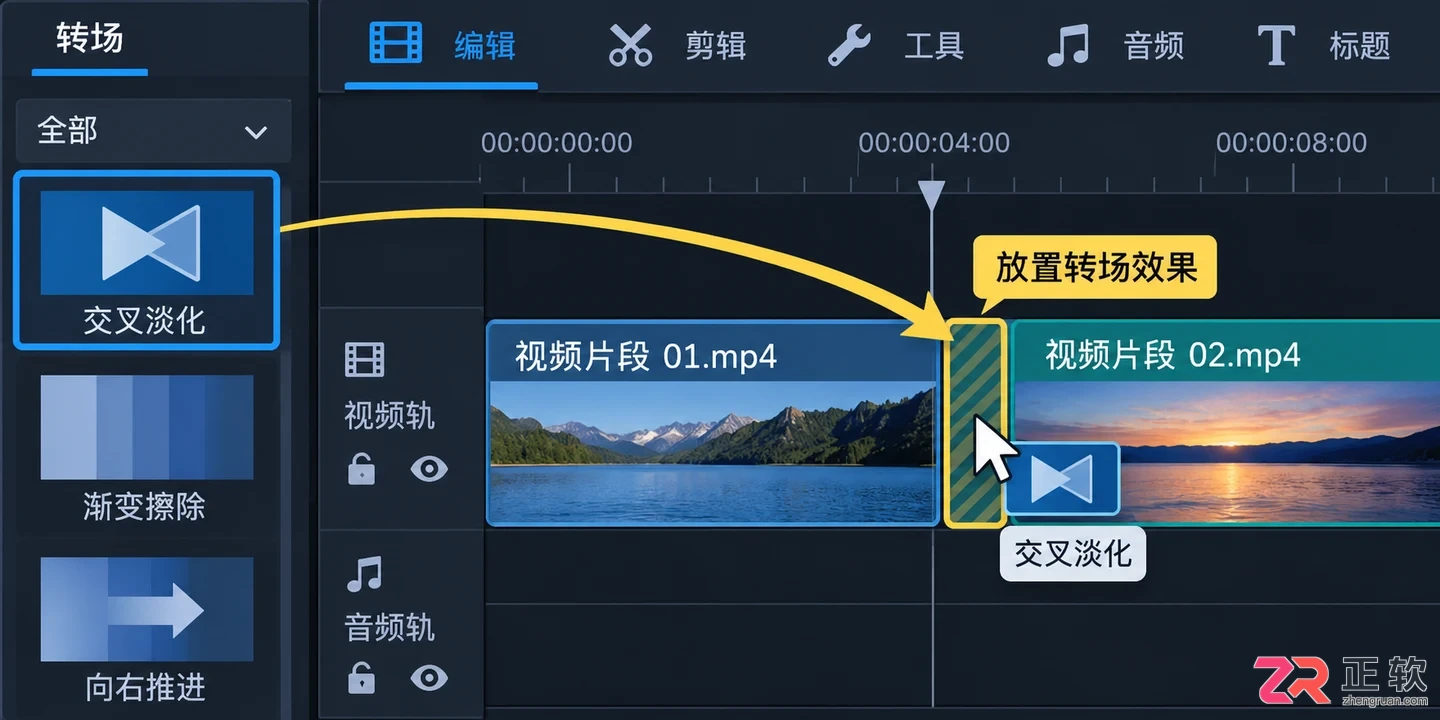Open the 全部 category dropdown
1440x720 pixels.
[153, 131]
